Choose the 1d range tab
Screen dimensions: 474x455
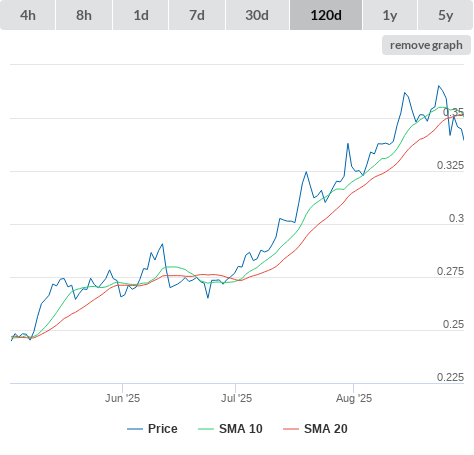[x=141, y=15]
